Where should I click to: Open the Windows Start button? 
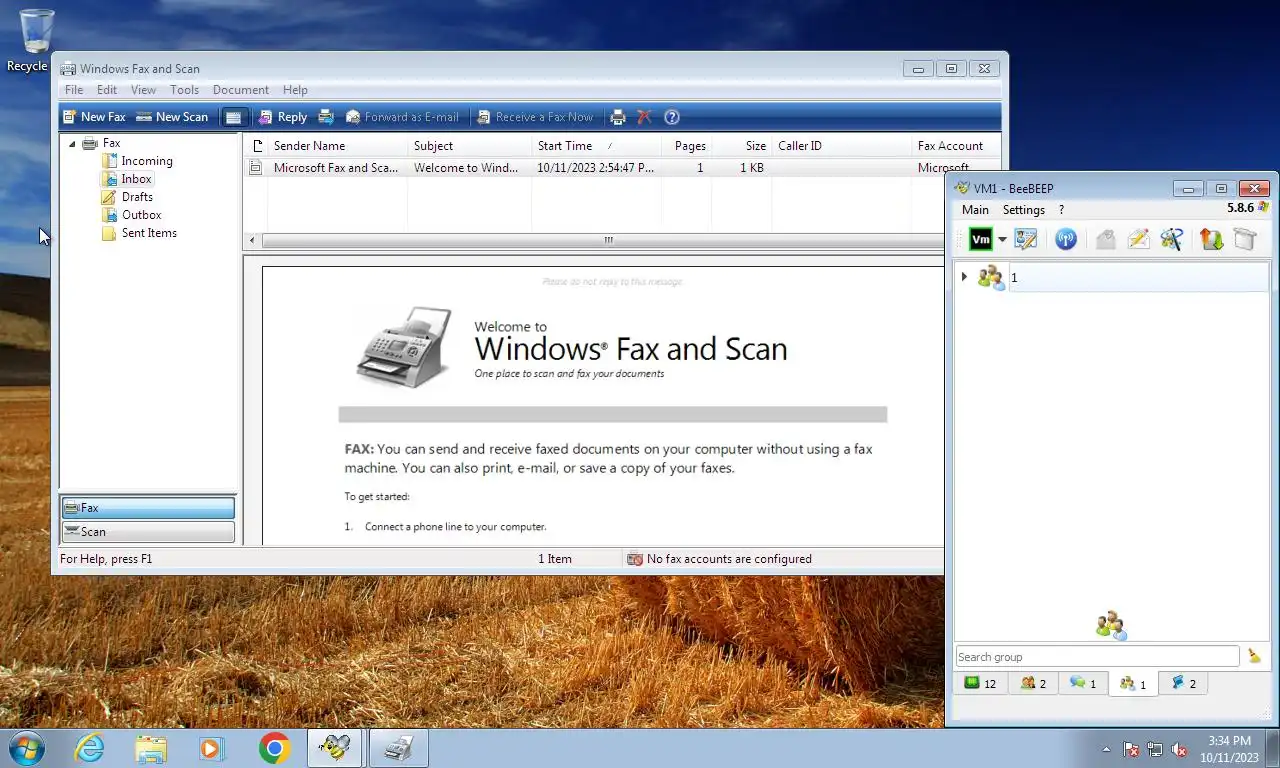[x=27, y=748]
